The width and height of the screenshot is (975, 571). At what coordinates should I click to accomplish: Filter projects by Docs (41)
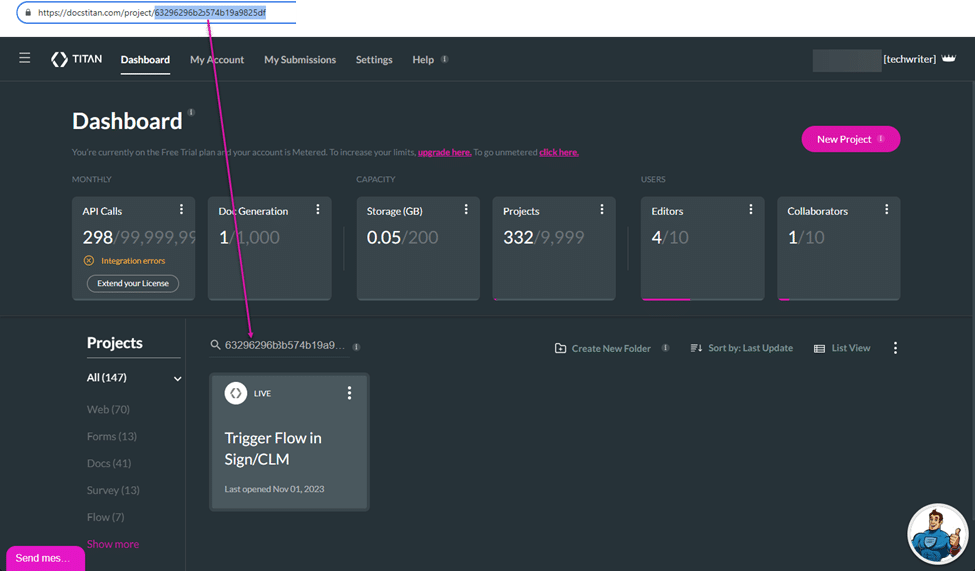[109, 463]
